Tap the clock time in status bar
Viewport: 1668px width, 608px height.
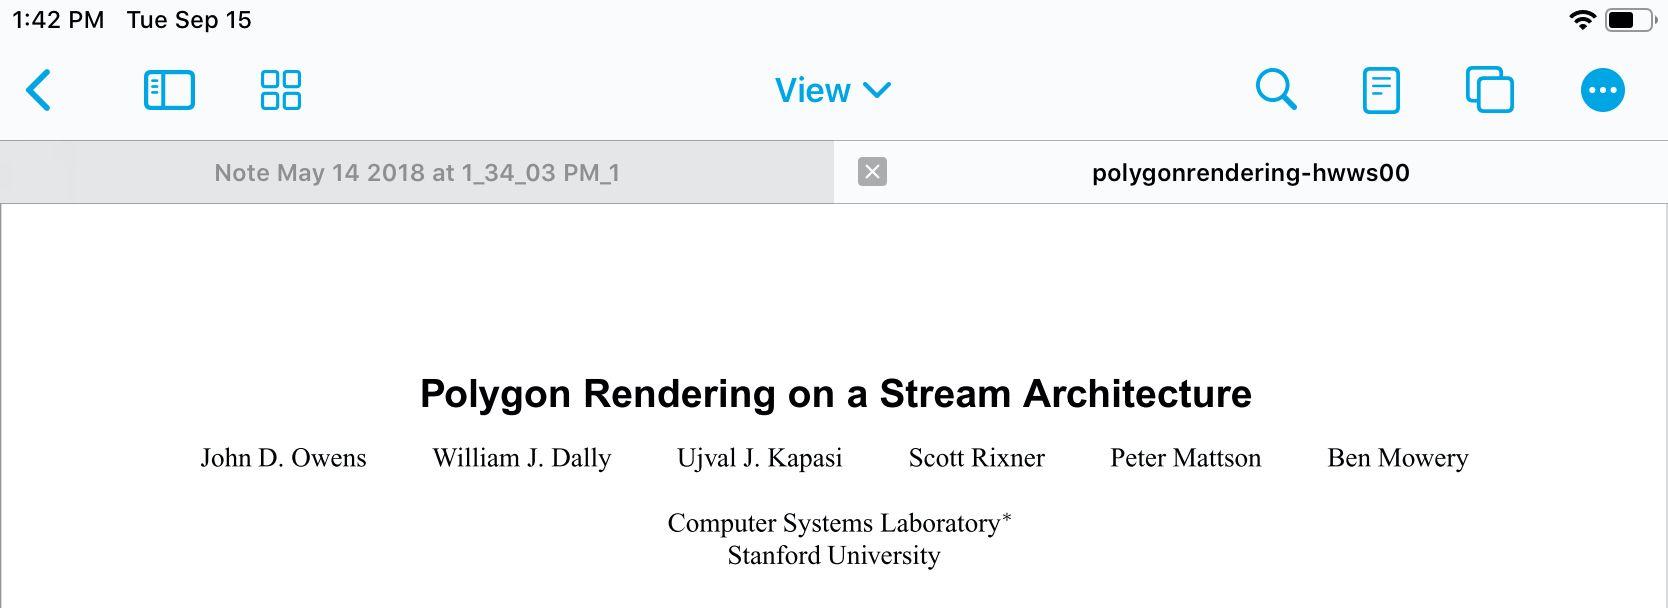coord(58,20)
